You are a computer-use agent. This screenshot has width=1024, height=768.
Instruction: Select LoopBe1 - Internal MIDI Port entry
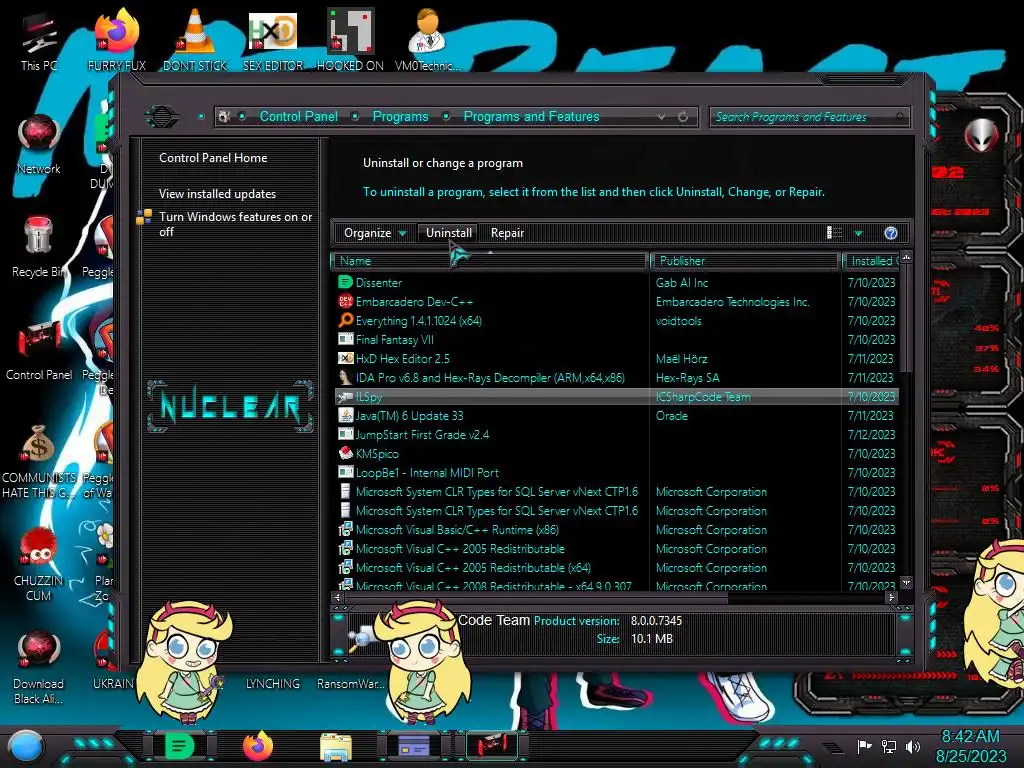click(x=616, y=472)
